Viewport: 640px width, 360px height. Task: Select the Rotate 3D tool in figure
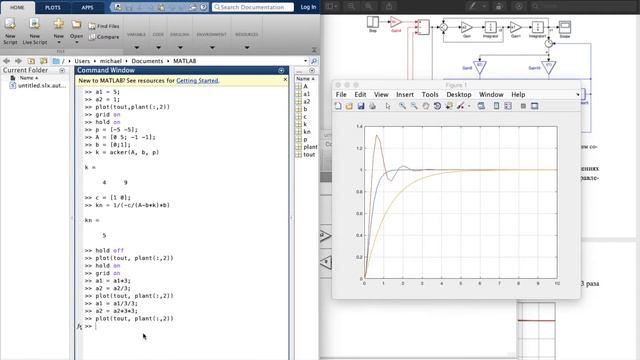[437, 106]
